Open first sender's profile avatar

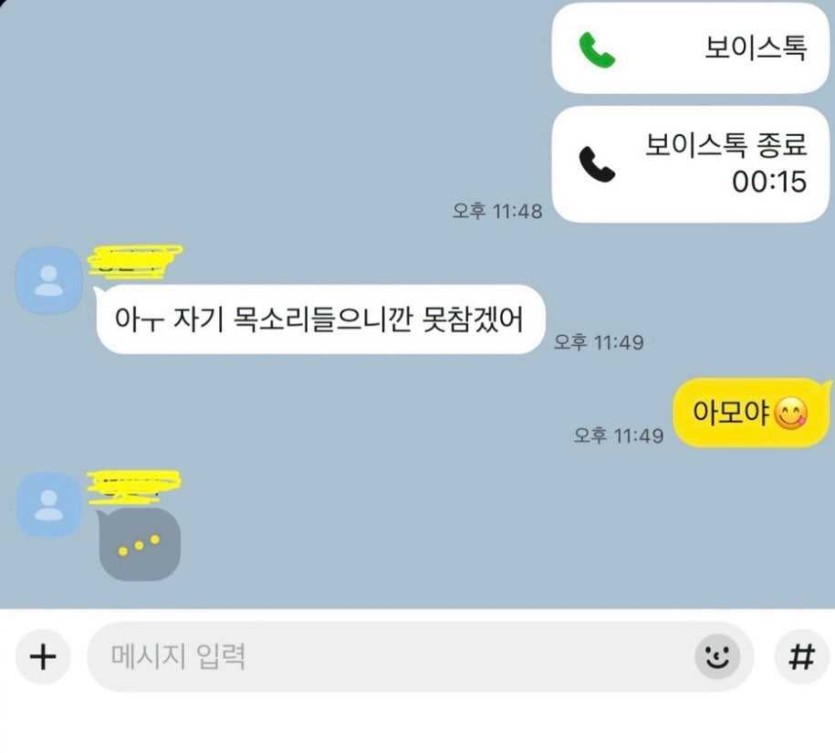coord(49,280)
